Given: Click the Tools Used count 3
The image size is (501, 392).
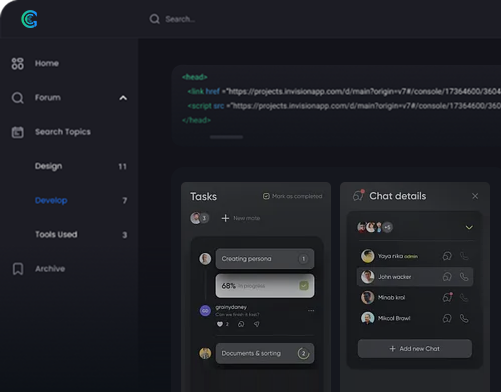Looking at the screenshot, I should click(124, 235).
